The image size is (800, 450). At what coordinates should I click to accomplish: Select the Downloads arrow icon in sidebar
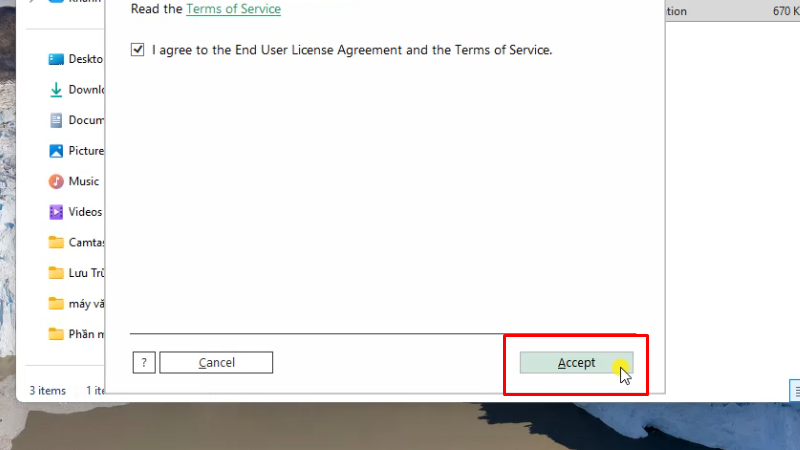click(x=56, y=90)
